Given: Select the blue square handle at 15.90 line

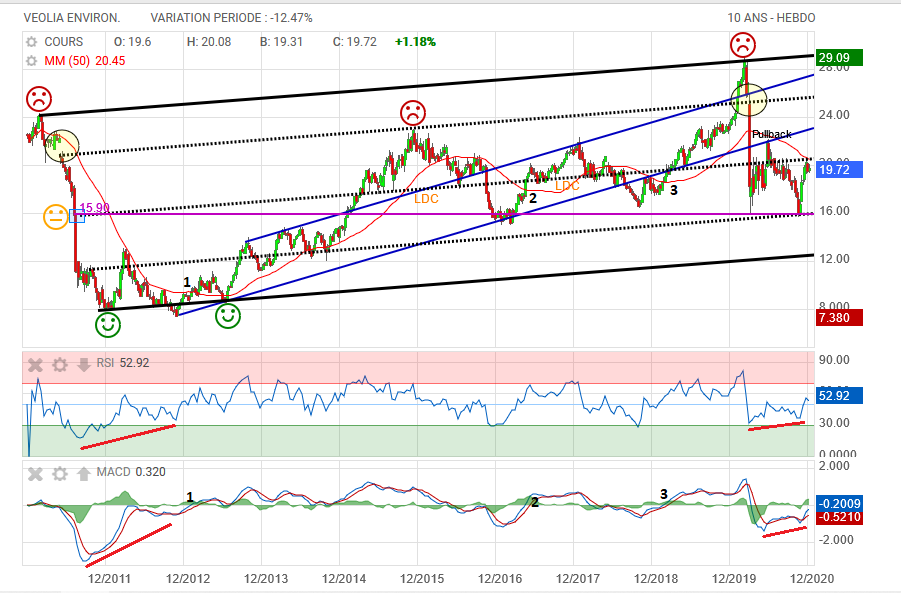Looking at the screenshot, I should click(77, 215).
